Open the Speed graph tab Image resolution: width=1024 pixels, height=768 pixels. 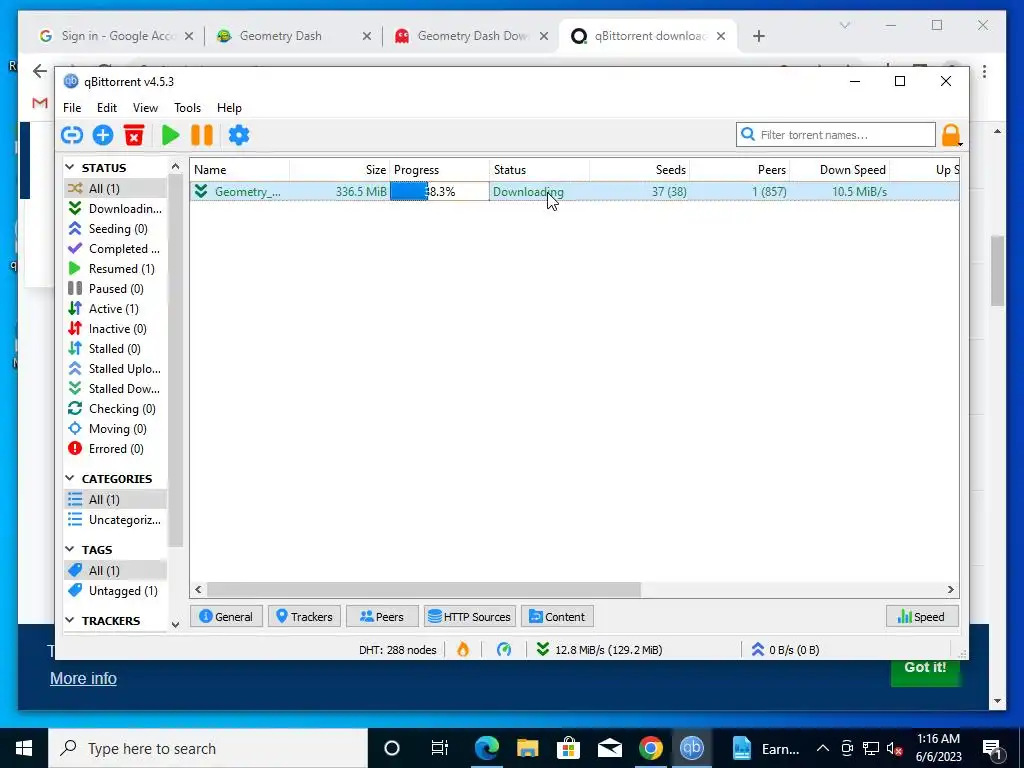click(x=922, y=616)
